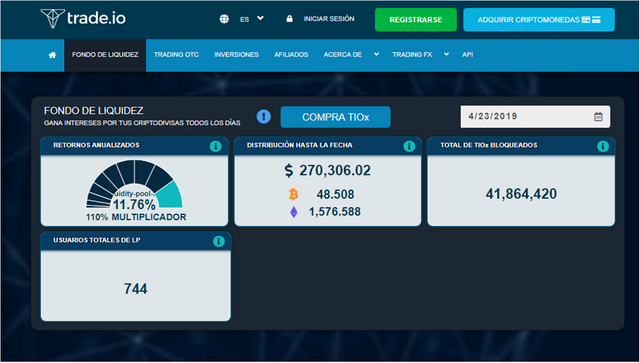Click the 1,576.588 Ethereum amount
Viewport: 640px width, 363px height.
334,212
